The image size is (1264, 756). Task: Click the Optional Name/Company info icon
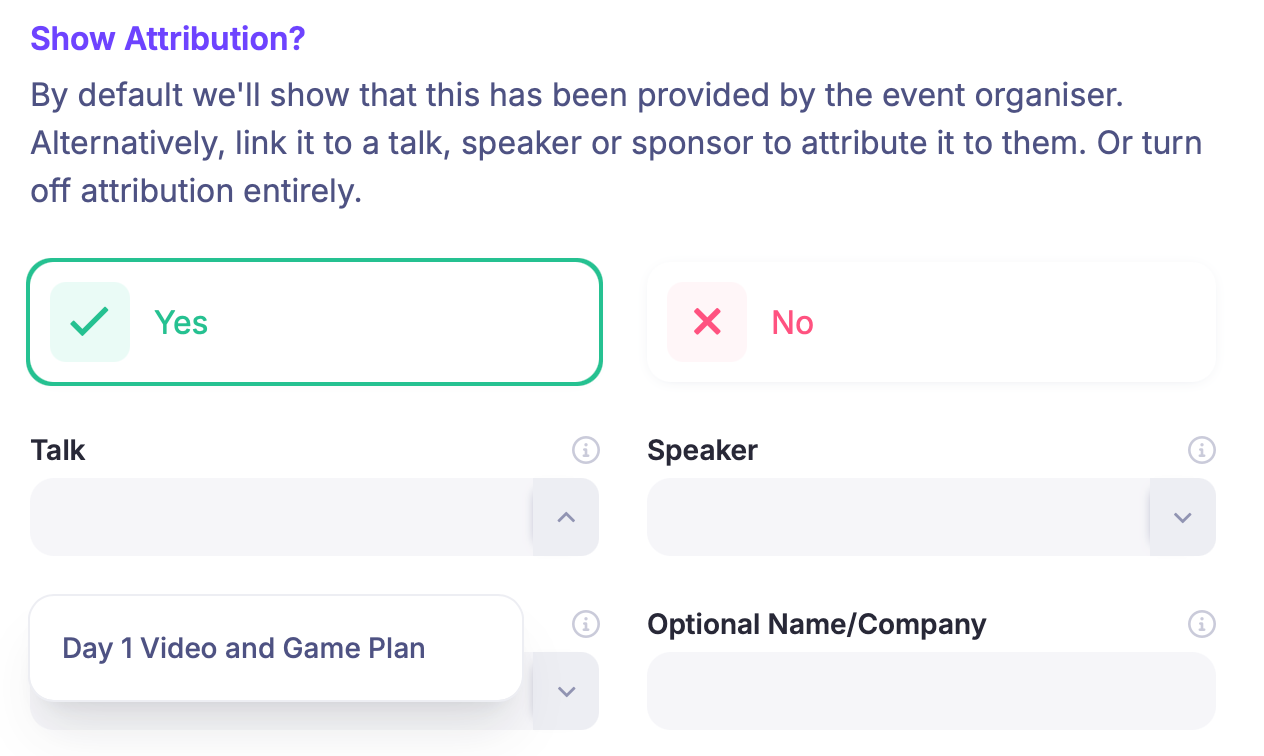click(1202, 624)
